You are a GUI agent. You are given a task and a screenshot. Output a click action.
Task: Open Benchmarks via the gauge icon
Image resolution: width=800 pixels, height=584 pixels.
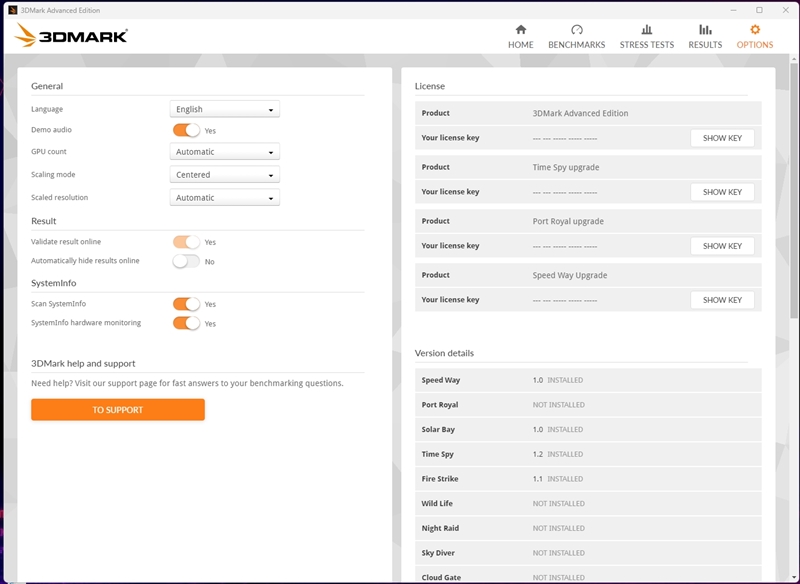[576, 30]
